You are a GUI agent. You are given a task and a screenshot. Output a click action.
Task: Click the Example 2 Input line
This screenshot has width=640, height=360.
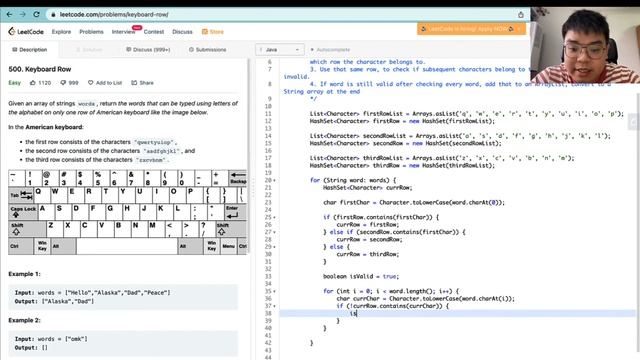point(51,339)
